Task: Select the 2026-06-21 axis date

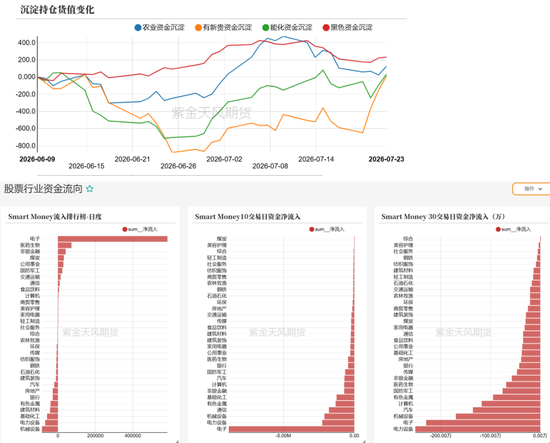Action: [132, 159]
